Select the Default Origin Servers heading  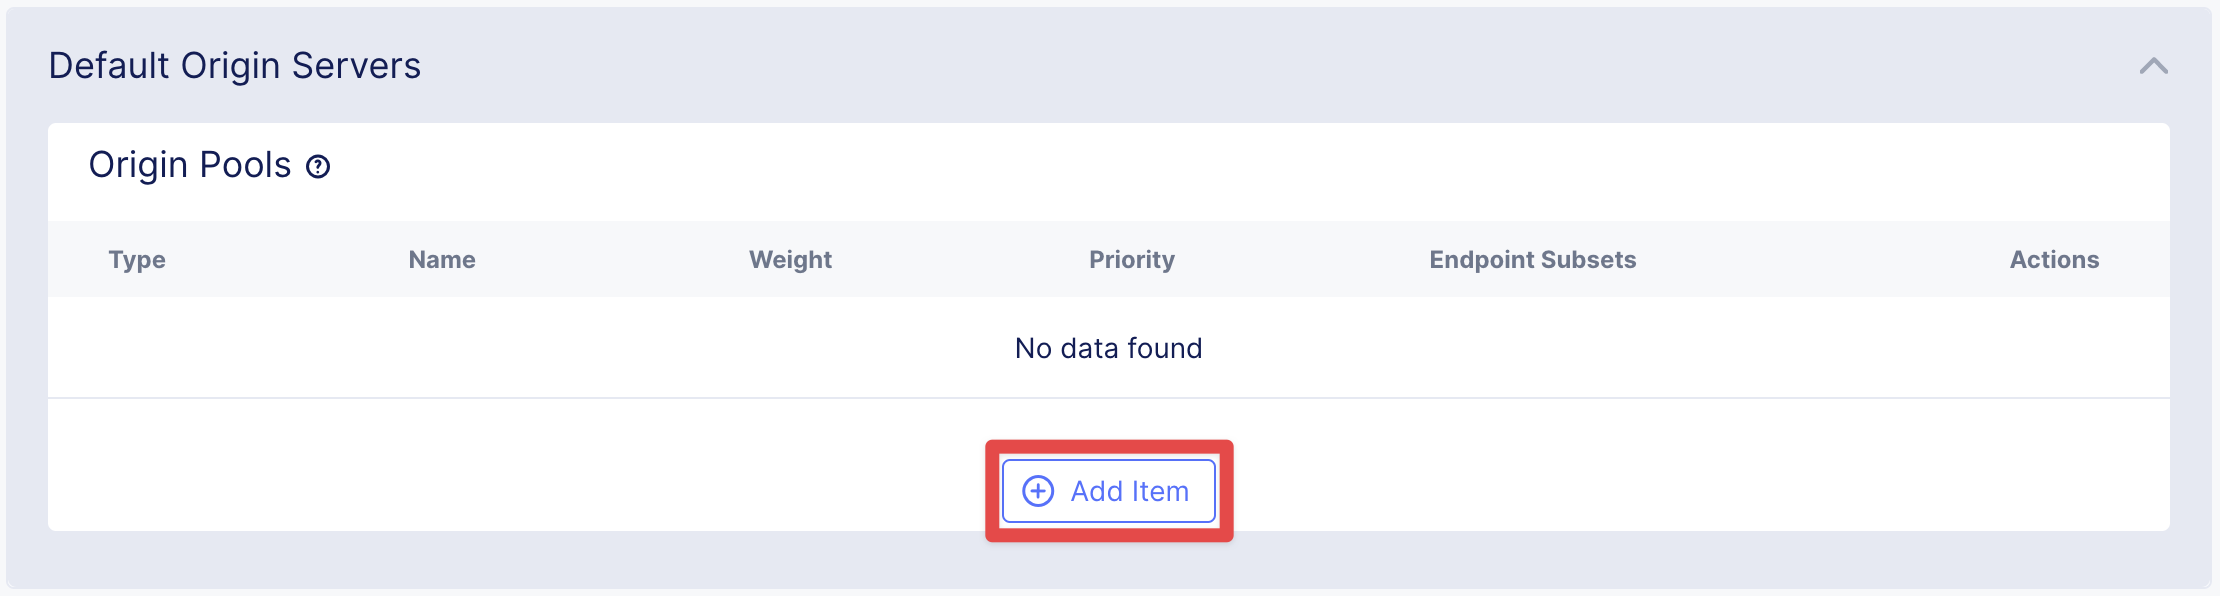click(x=235, y=66)
